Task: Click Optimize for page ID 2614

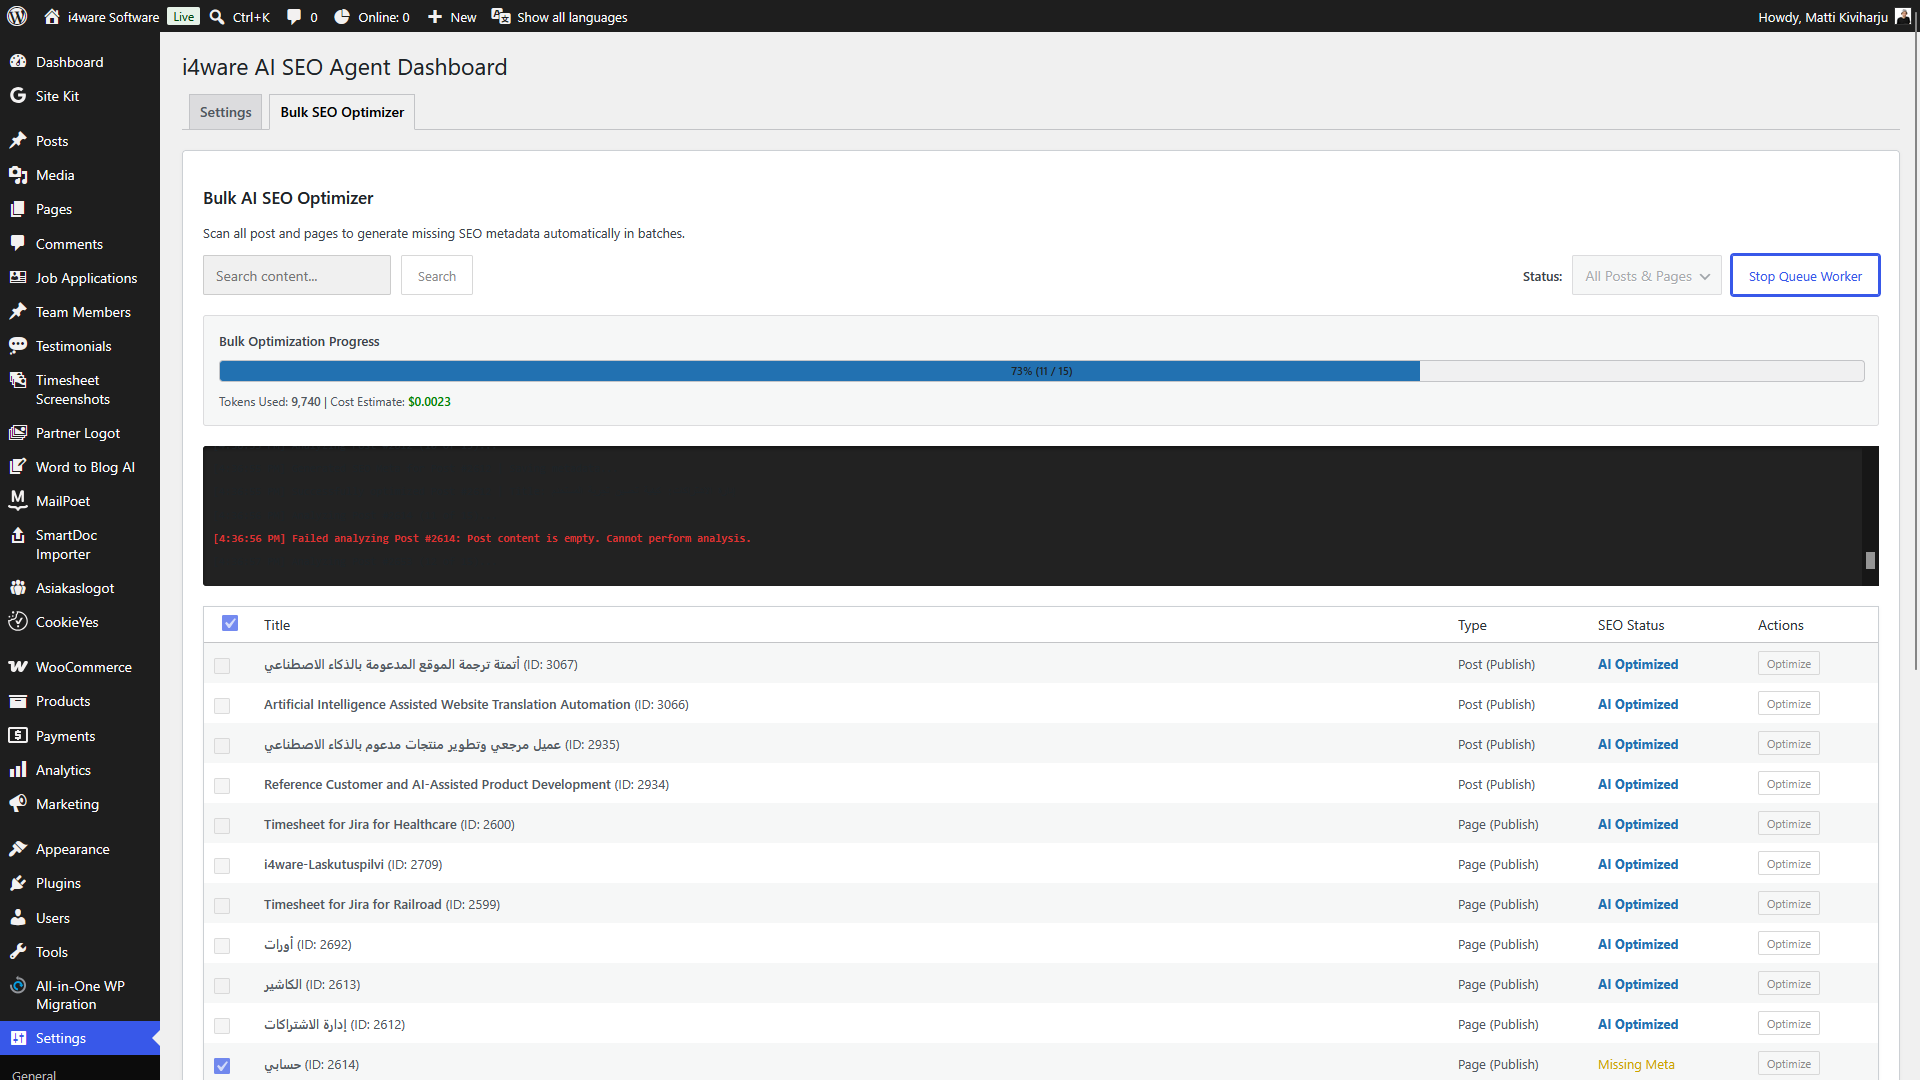Action: 1788,1063
